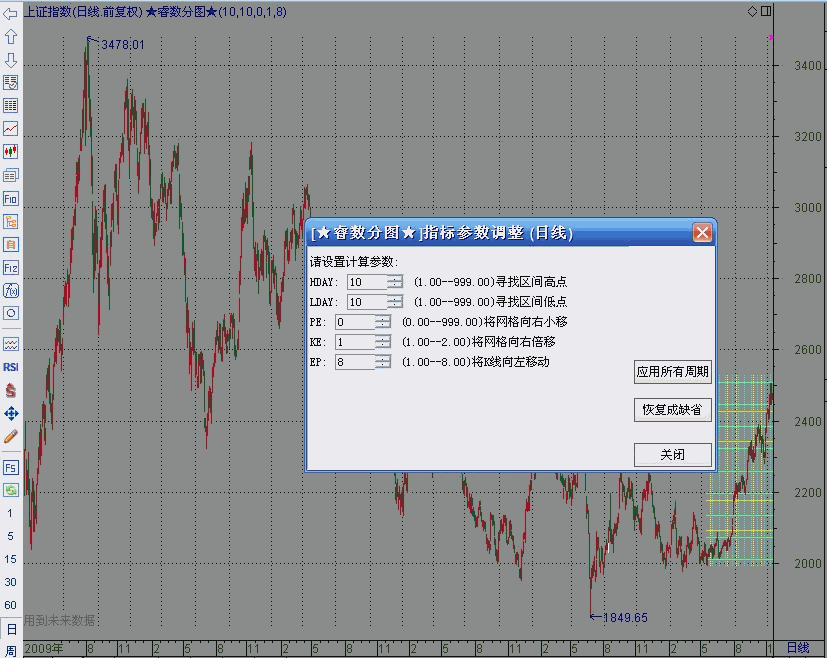
Task: Open the stacked windows list icon
Action: click(11, 175)
